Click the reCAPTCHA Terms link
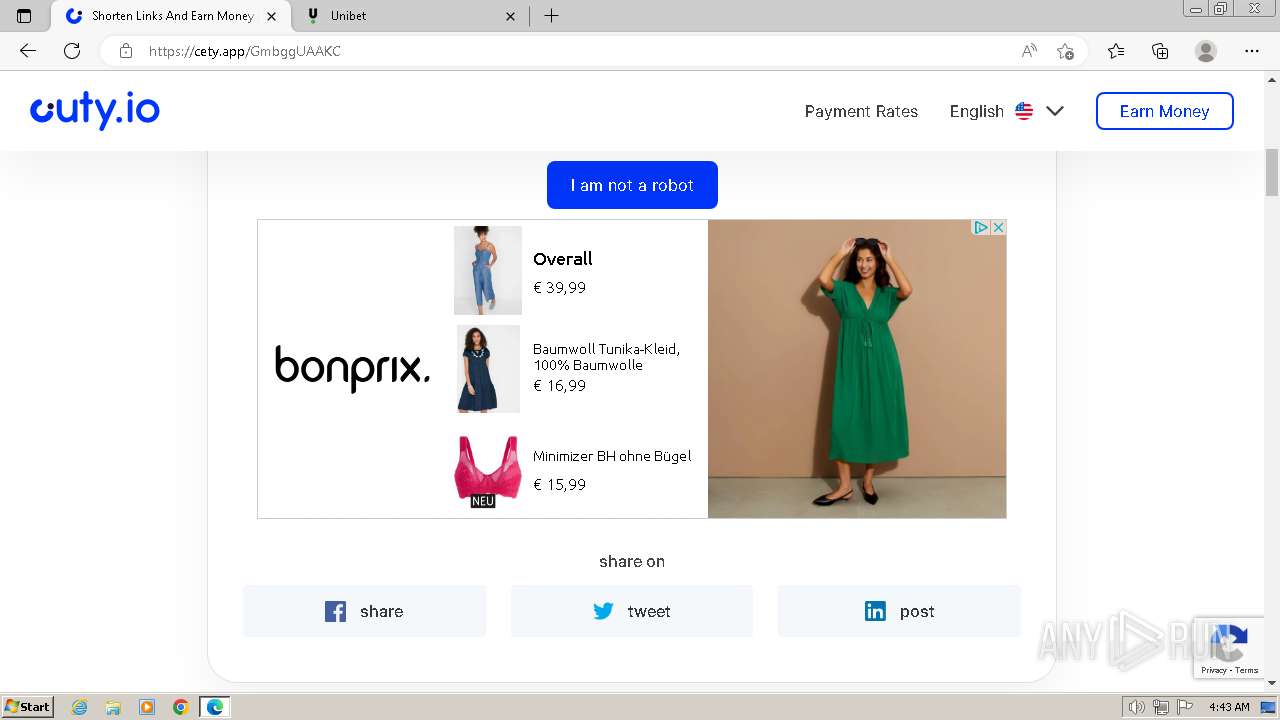1280x720 pixels. point(1247,670)
